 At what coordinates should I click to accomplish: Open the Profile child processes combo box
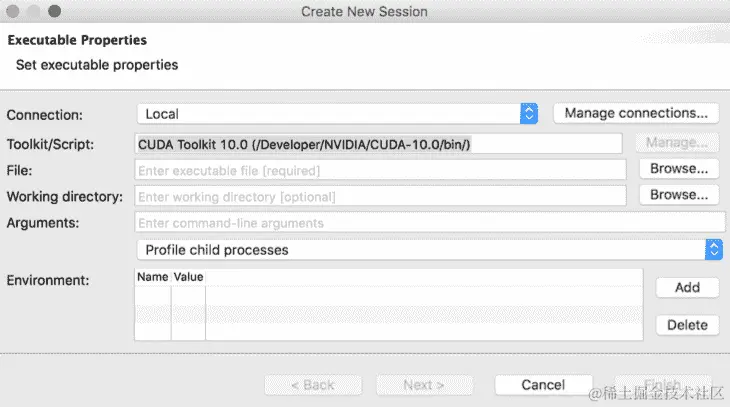(x=430, y=250)
